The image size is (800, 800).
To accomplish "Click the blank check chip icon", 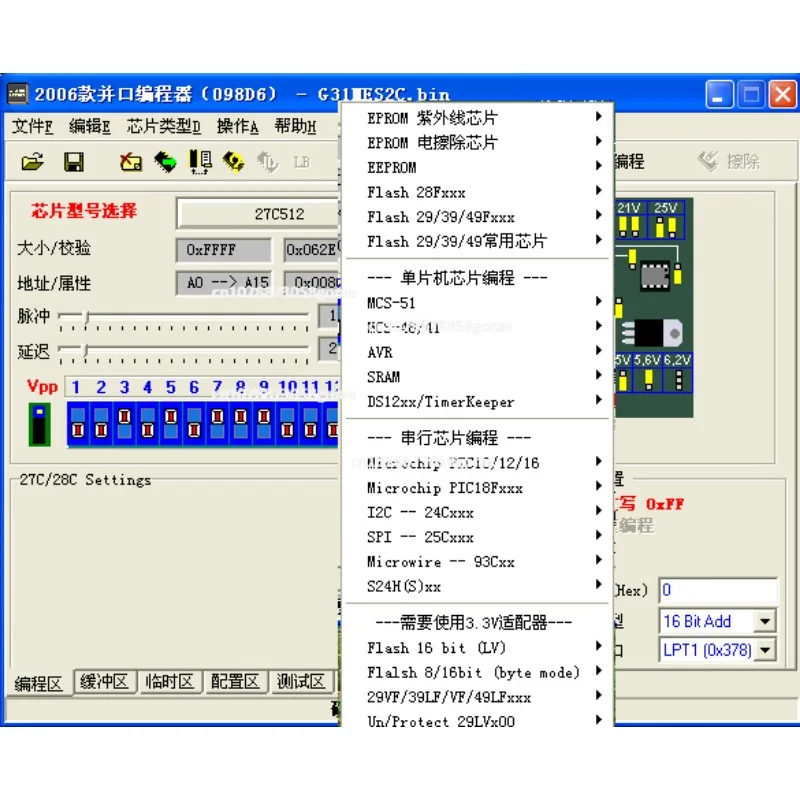I will (x=131, y=162).
